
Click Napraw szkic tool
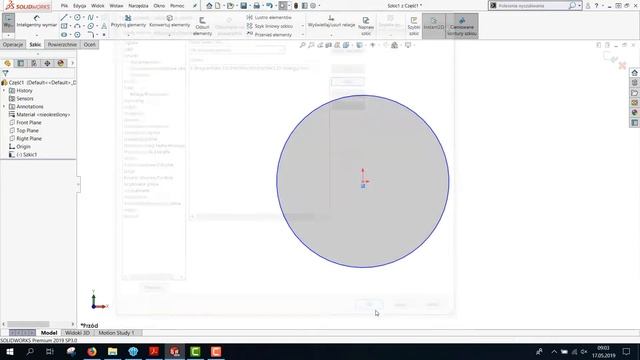(366, 27)
